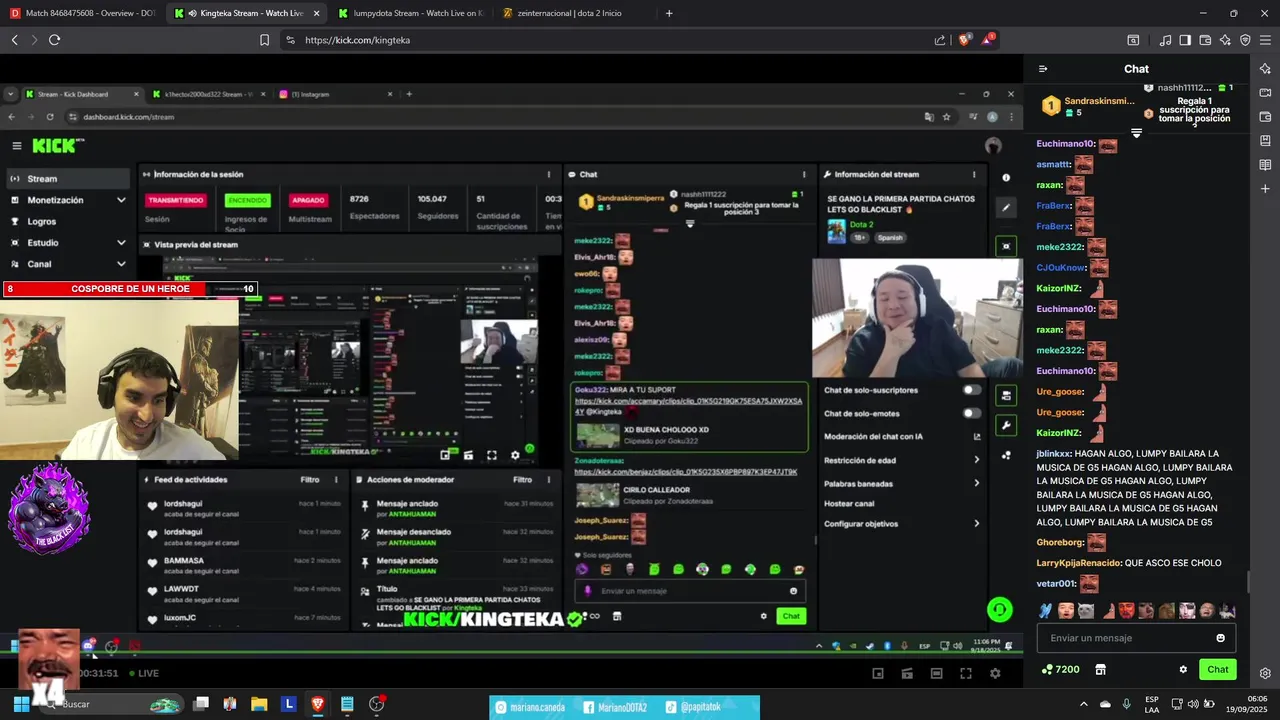Open the reading list icon in the sidebar

click(x=1265, y=165)
